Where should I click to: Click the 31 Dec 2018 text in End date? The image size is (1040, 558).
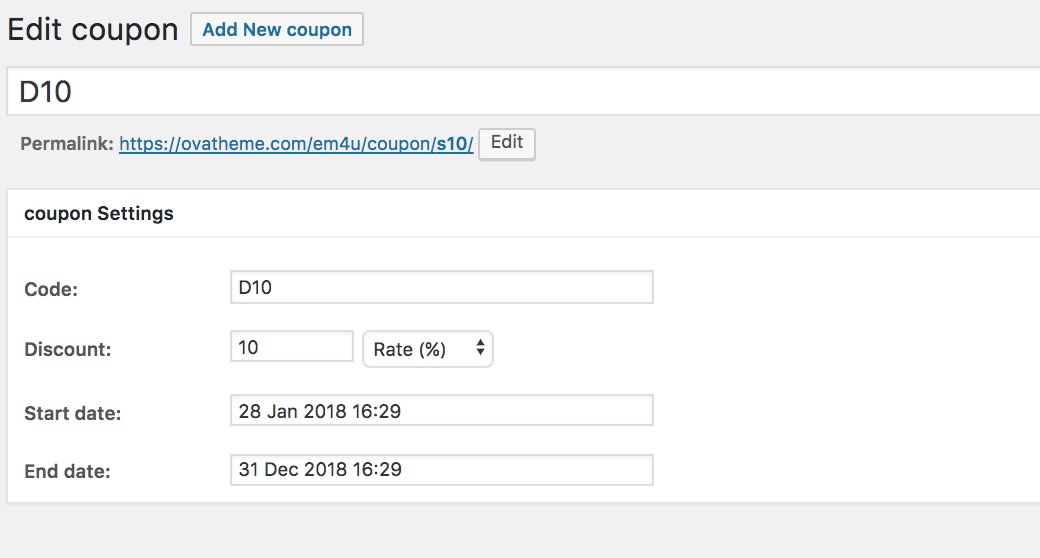pyautogui.click(x=284, y=470)
